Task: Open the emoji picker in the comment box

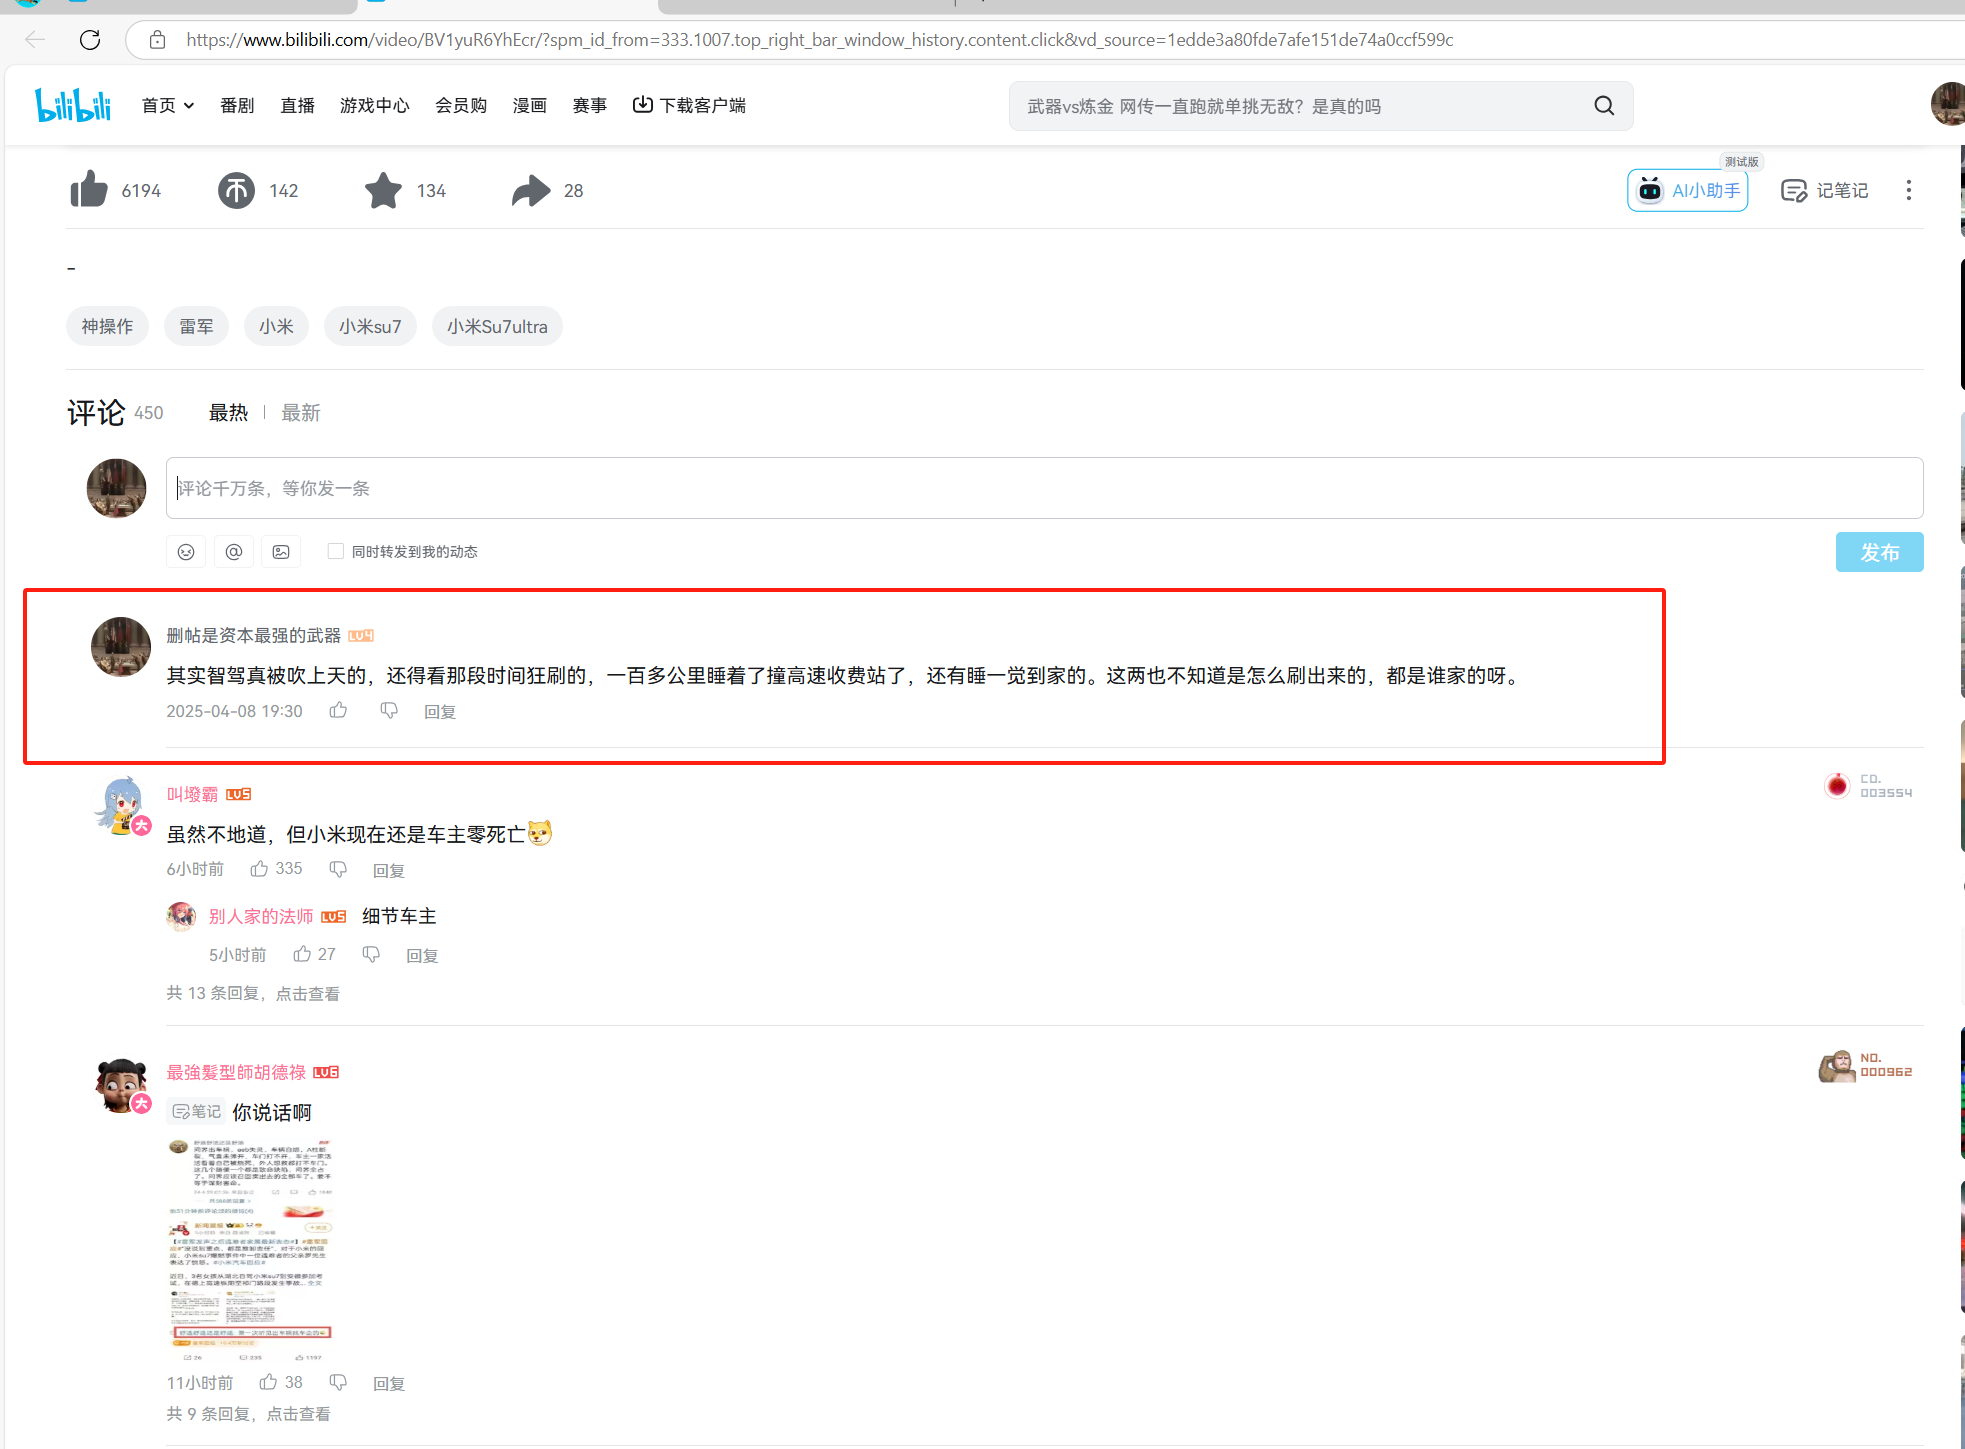Action: tap(186, 552)
